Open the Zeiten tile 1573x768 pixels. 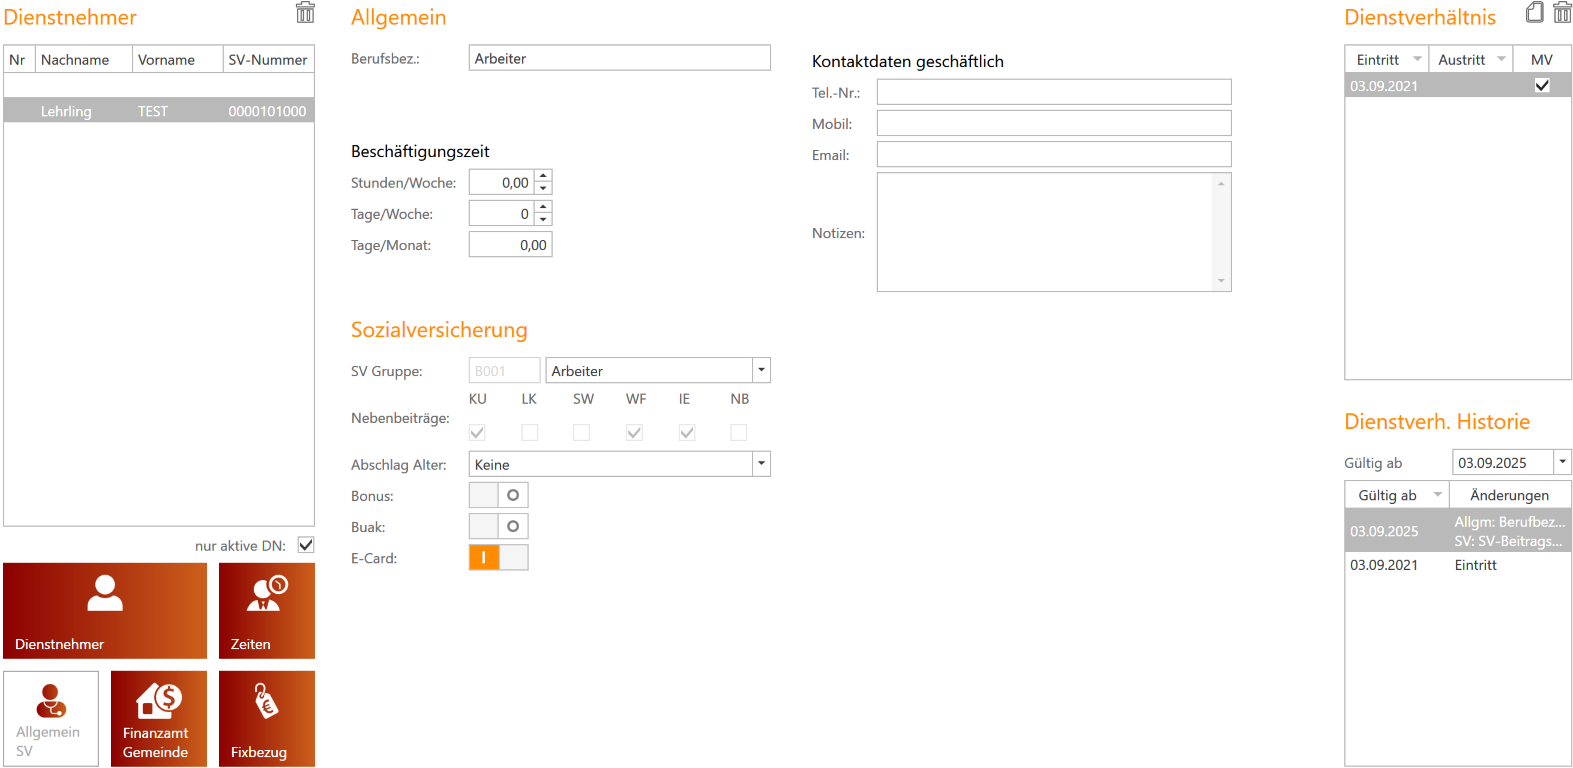coord(266,610)
